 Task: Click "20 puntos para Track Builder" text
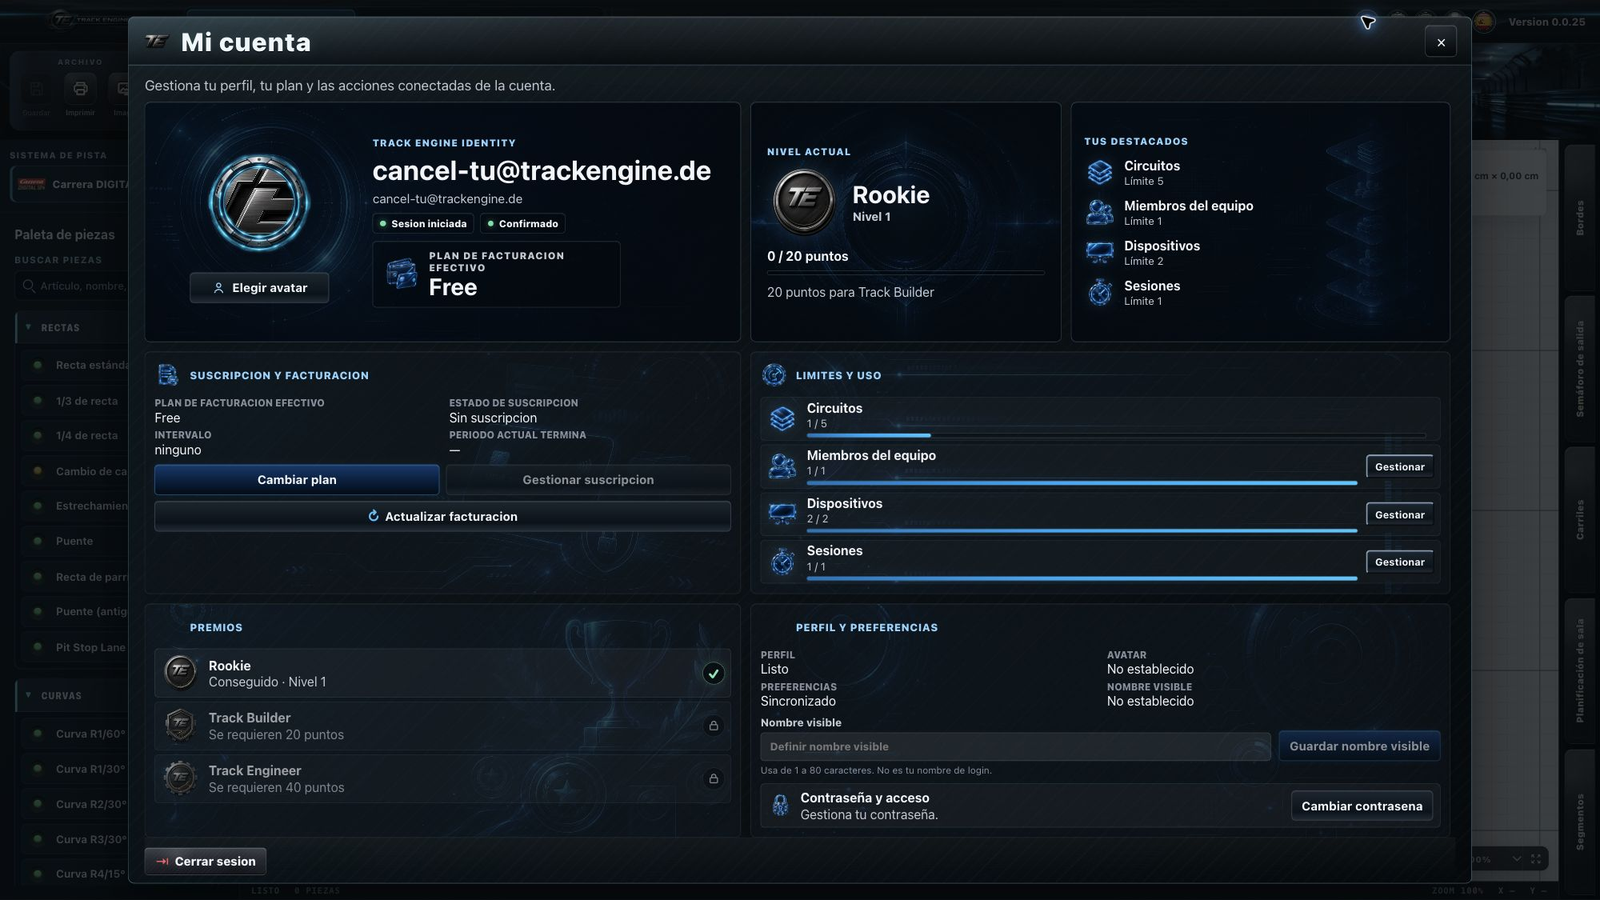pyautogui.click(x=850, y=292)
